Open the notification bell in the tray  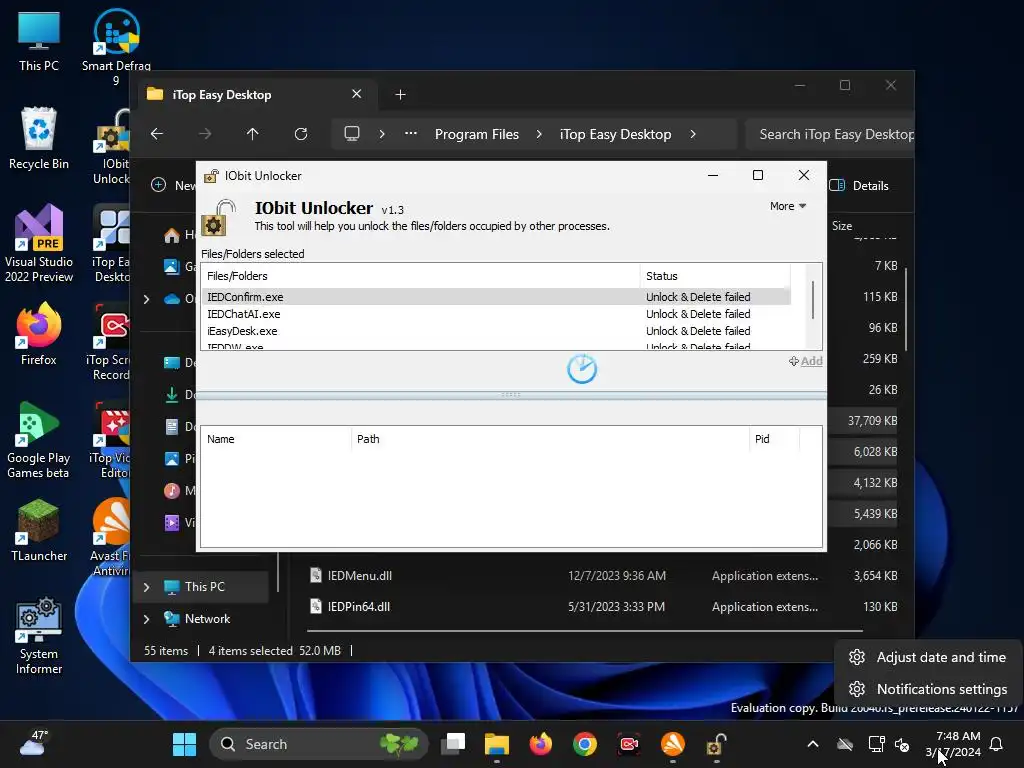point(997,744)
